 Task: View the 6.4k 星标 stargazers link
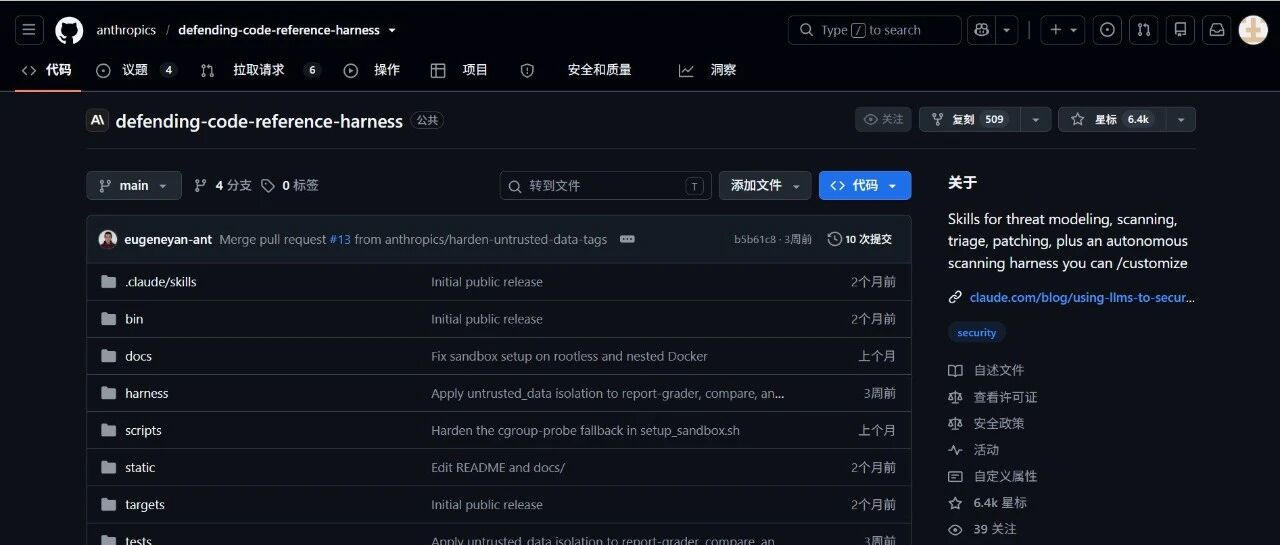click(987, 503)
